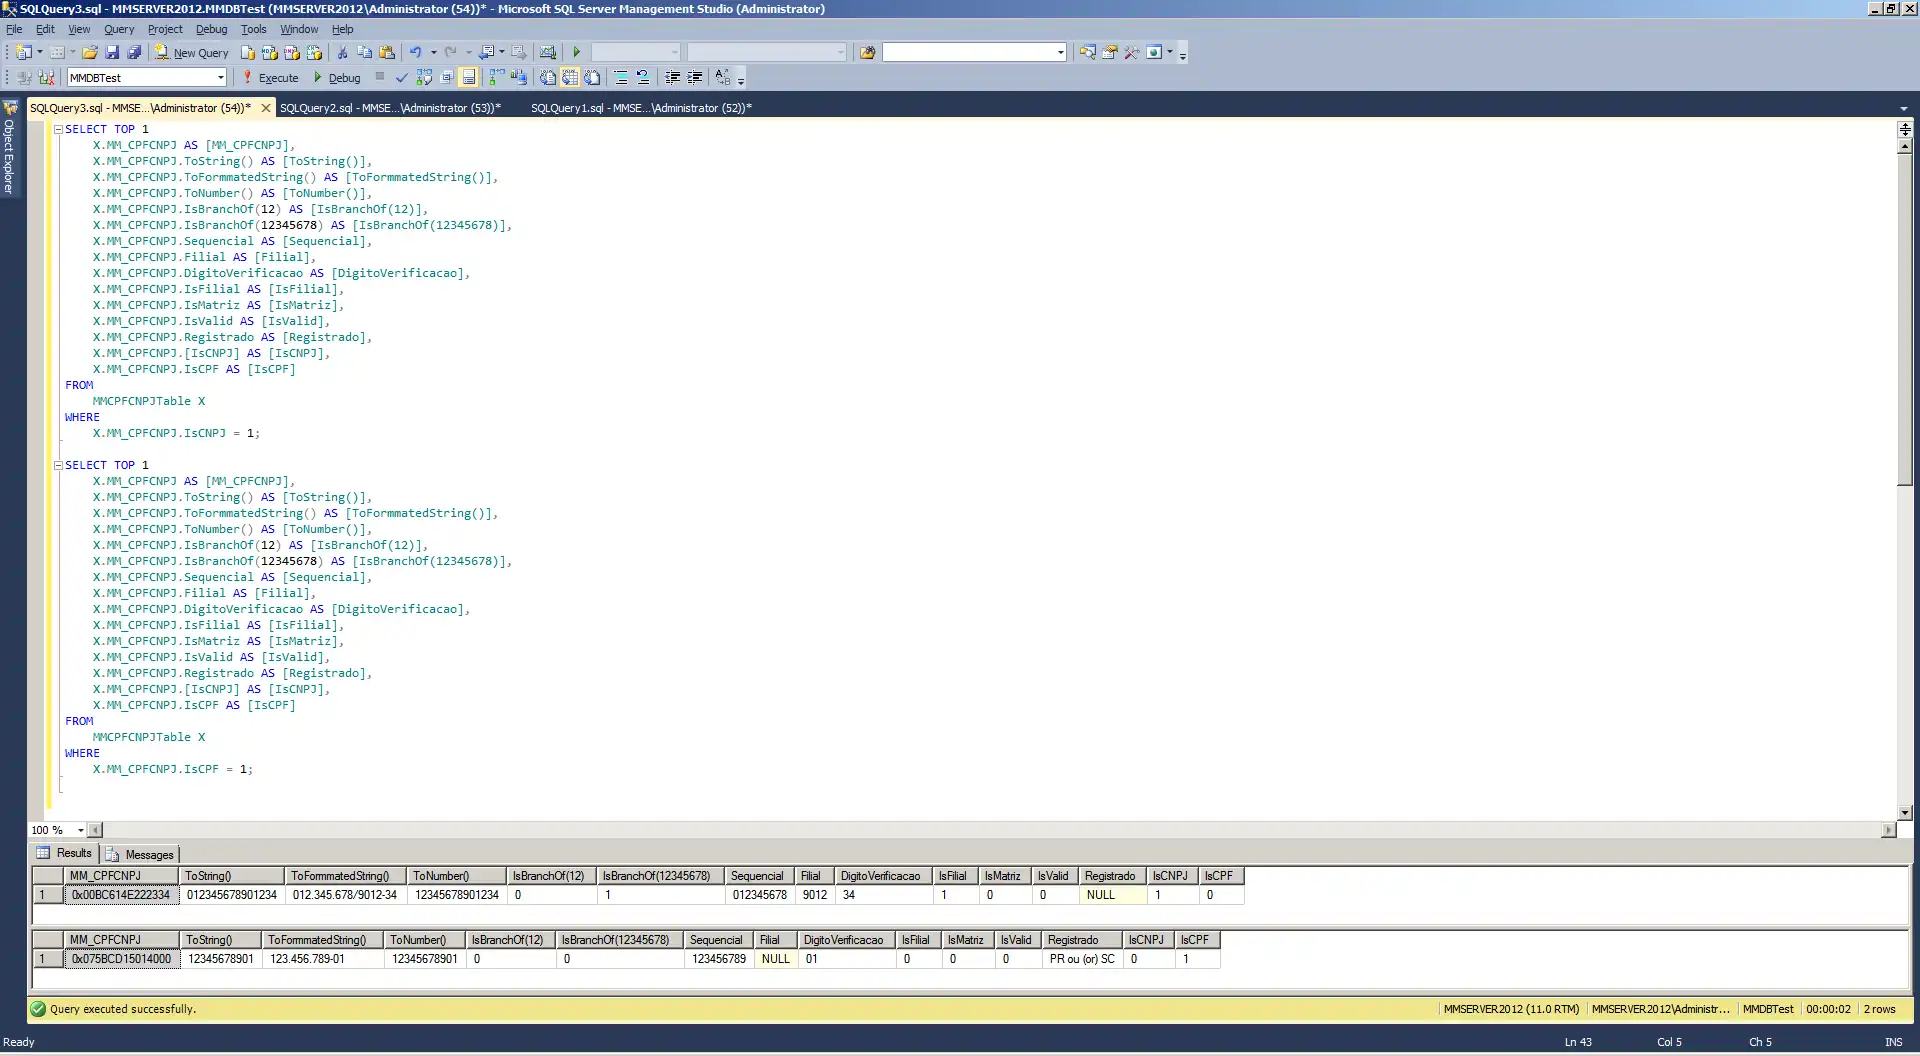Click the New Query button
The image size is (1920, 1056).
click(192, 53)
